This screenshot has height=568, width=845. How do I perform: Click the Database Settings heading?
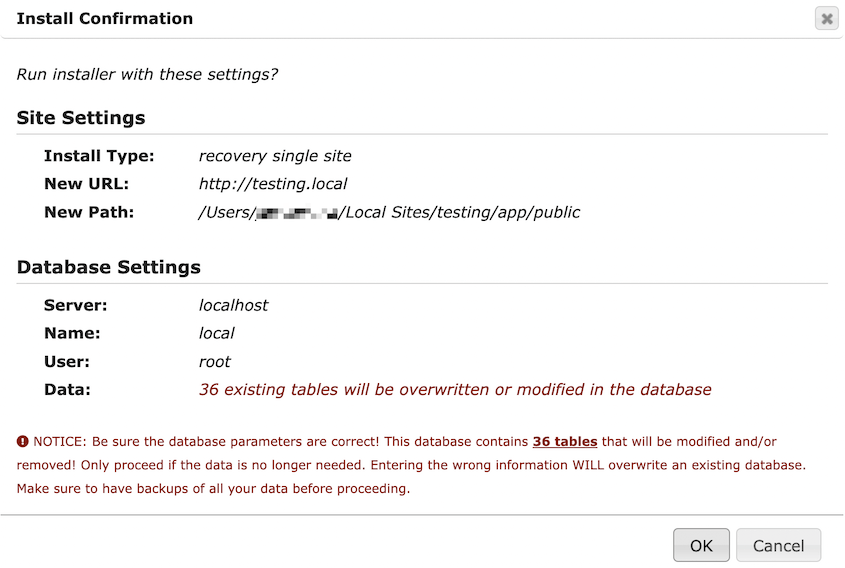[108, 267]
